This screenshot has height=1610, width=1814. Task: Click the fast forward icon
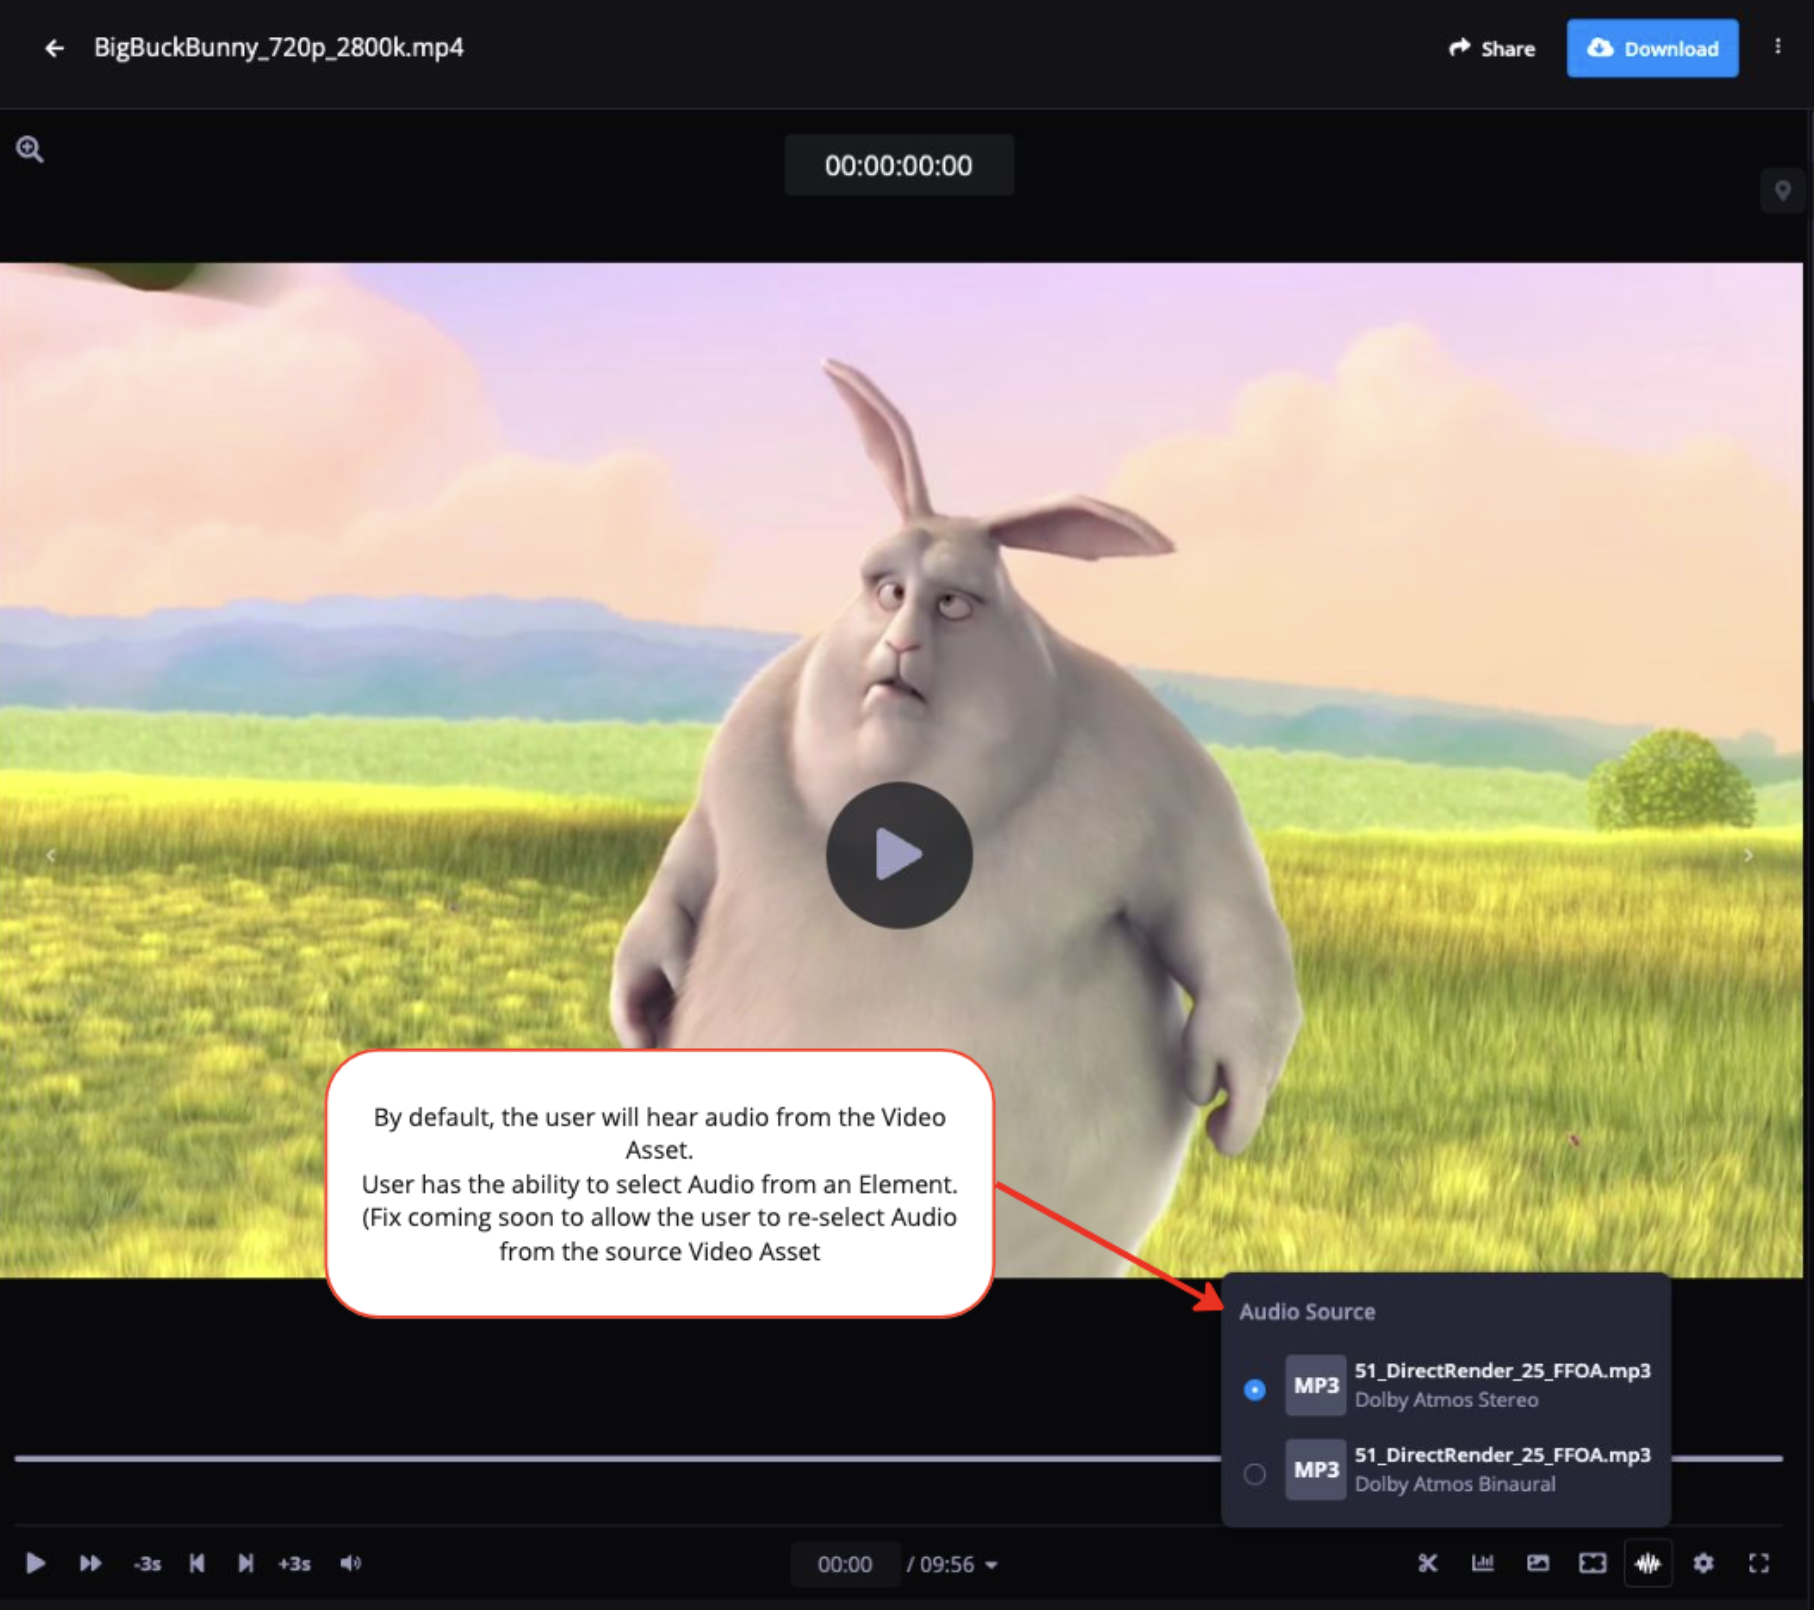(x=90, y=1563)
